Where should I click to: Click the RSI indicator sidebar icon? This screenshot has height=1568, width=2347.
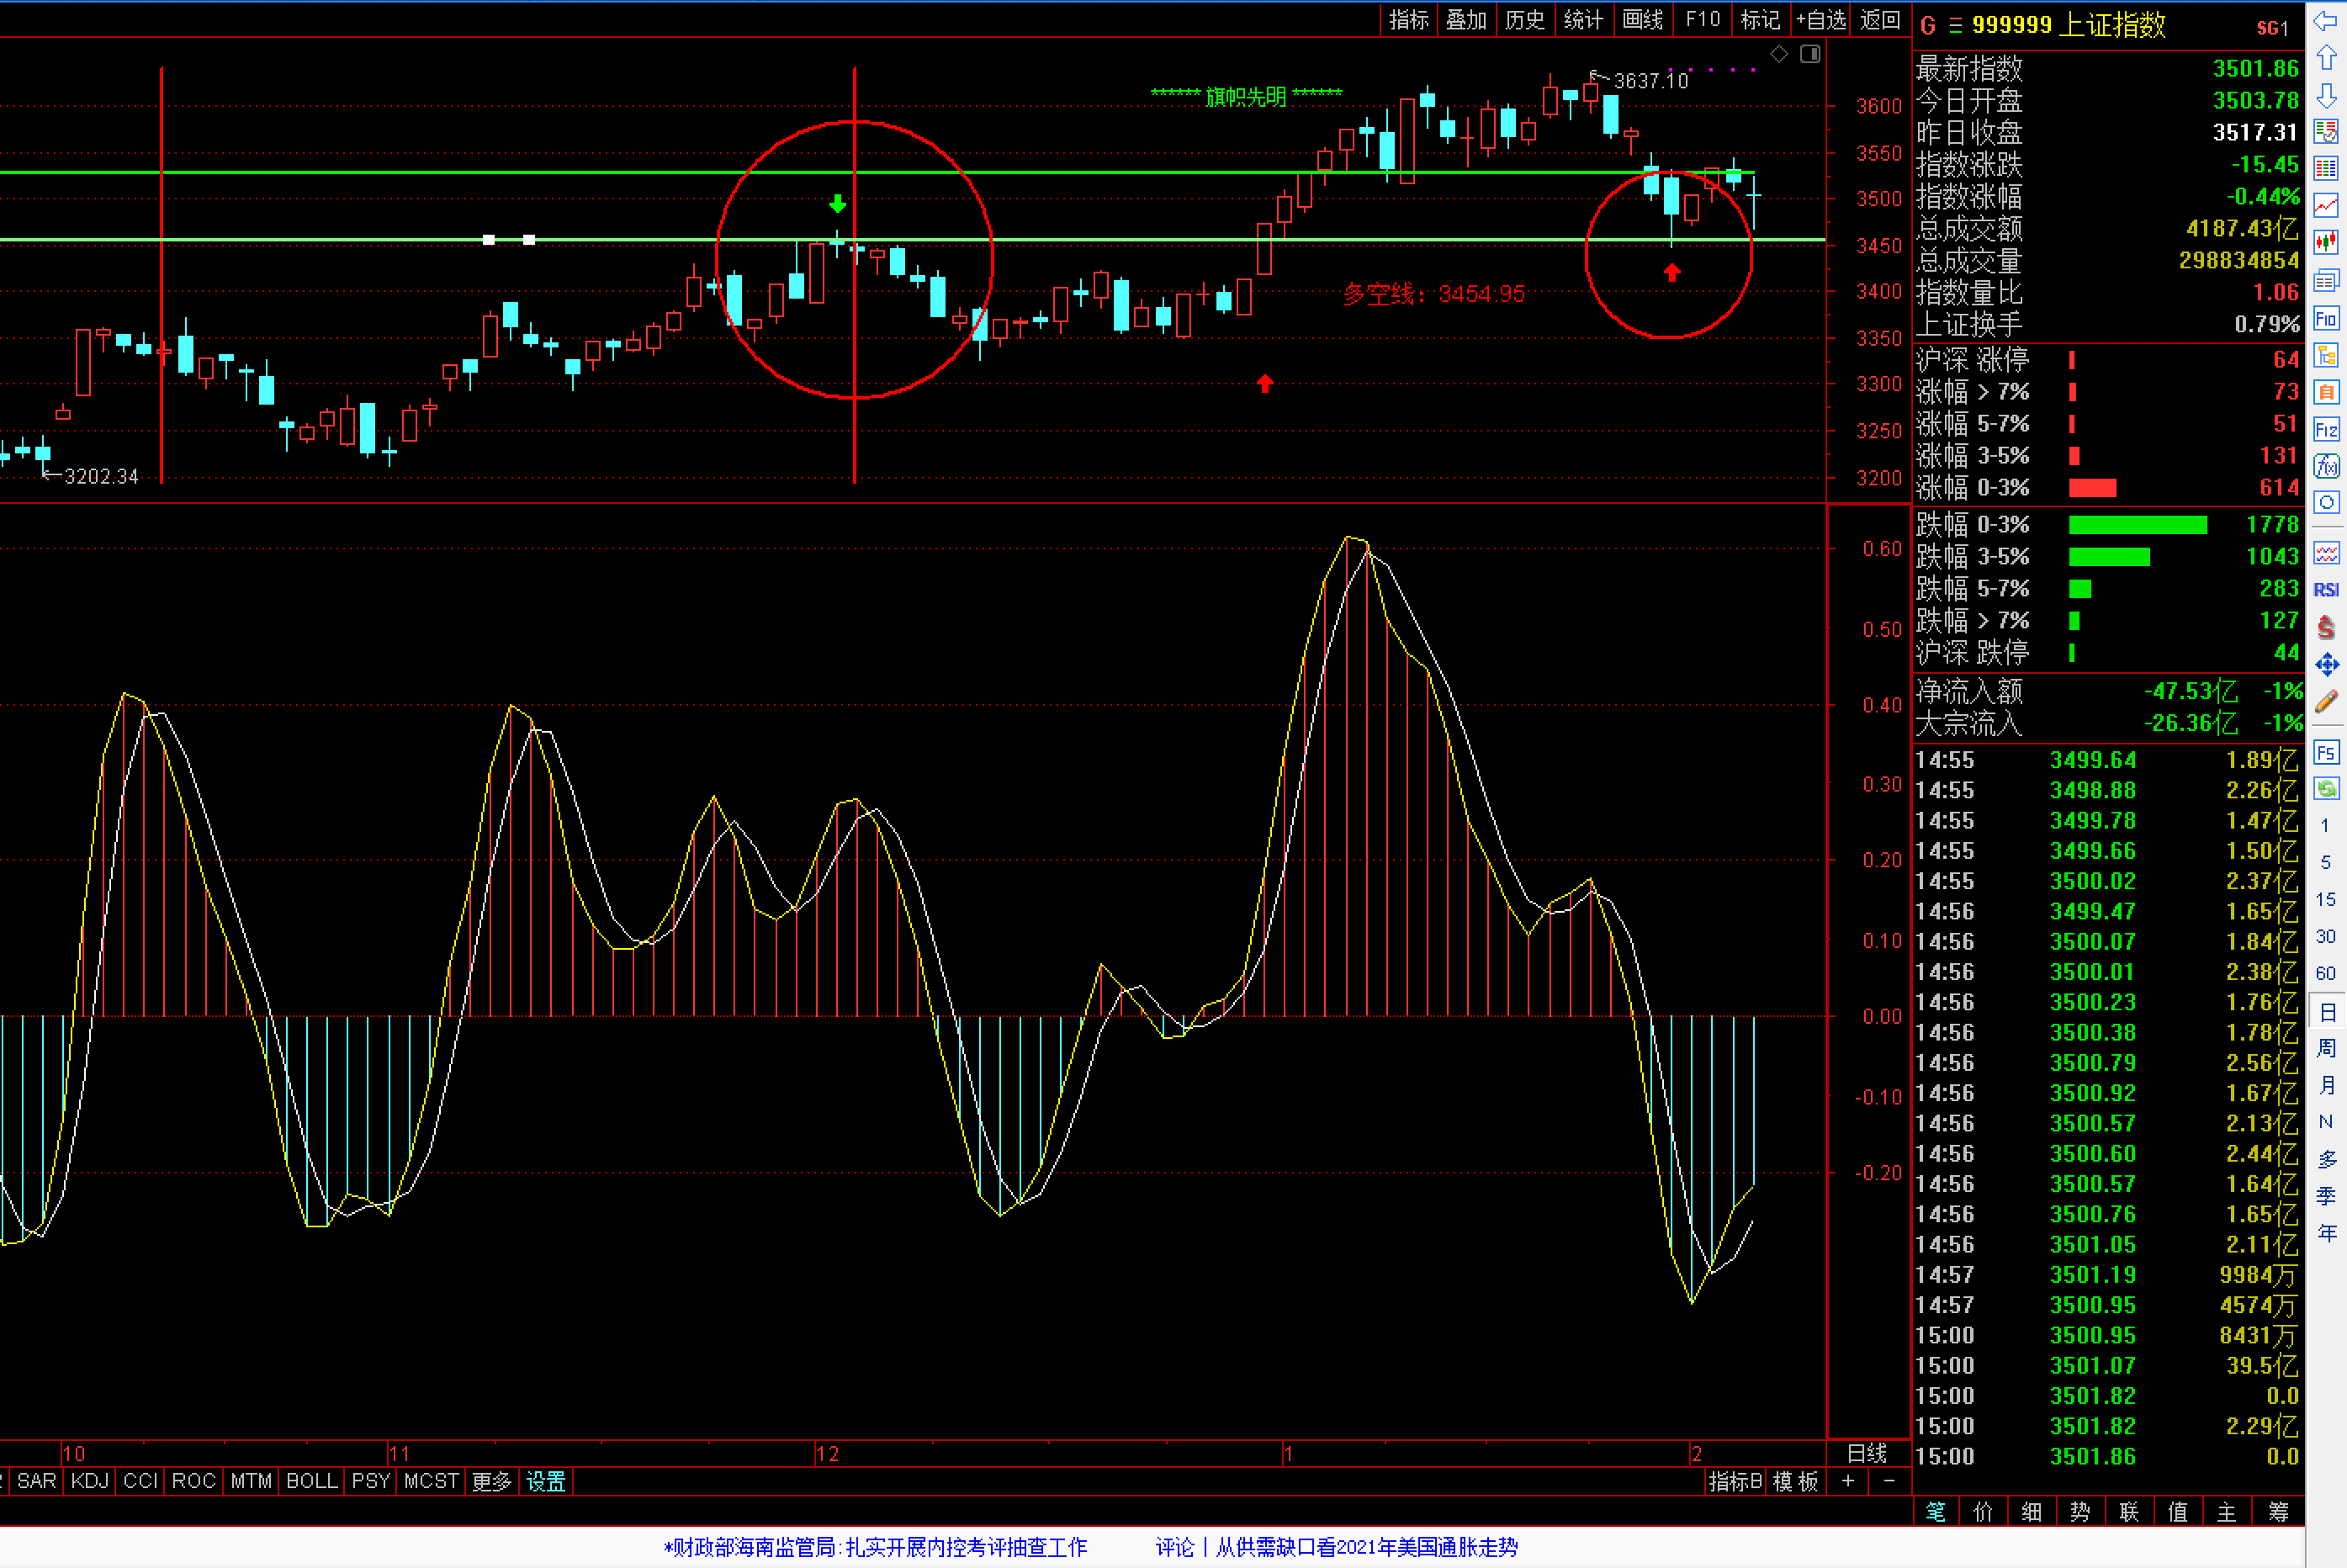coord(2326,590)
